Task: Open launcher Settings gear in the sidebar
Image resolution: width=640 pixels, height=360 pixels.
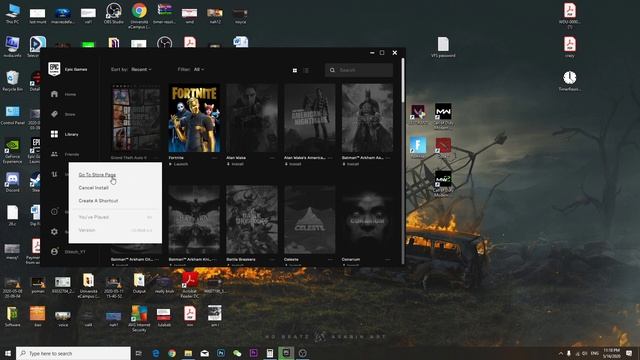Action: click(54, 231)
